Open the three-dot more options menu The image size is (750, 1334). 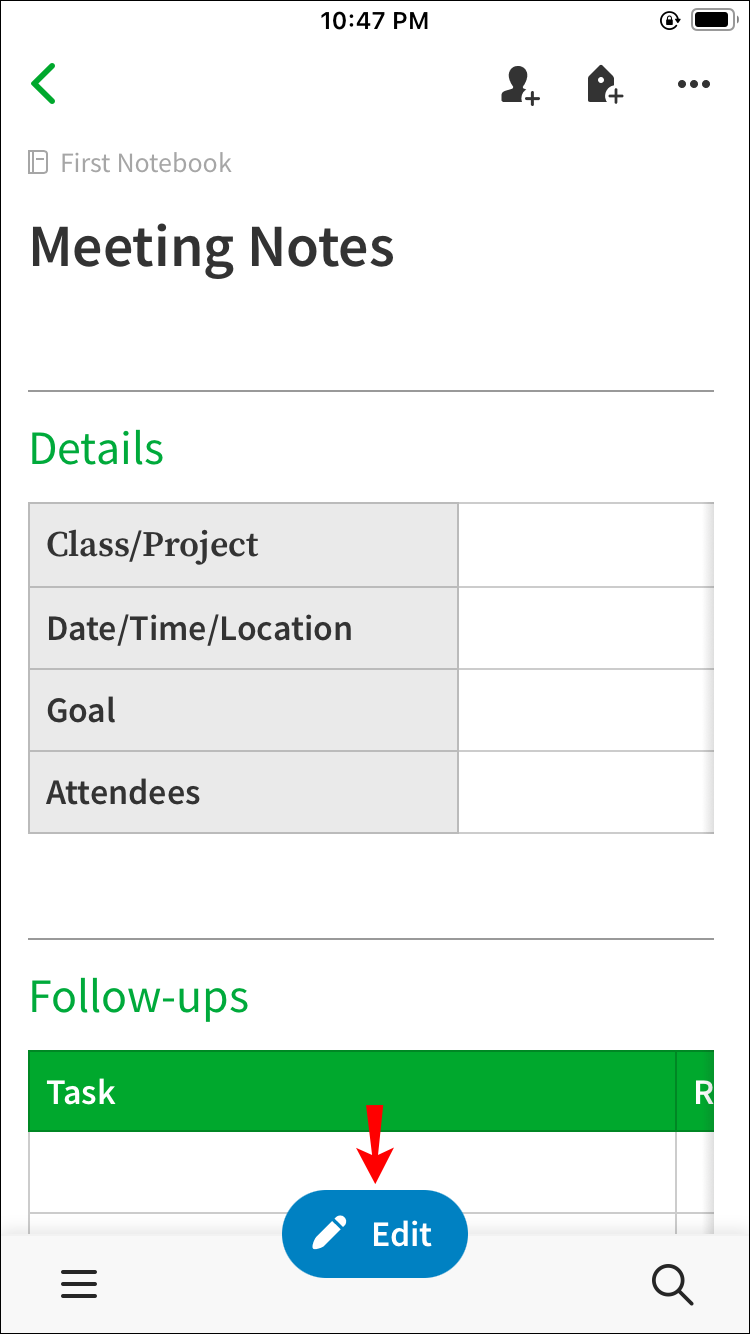pos(693,85)
